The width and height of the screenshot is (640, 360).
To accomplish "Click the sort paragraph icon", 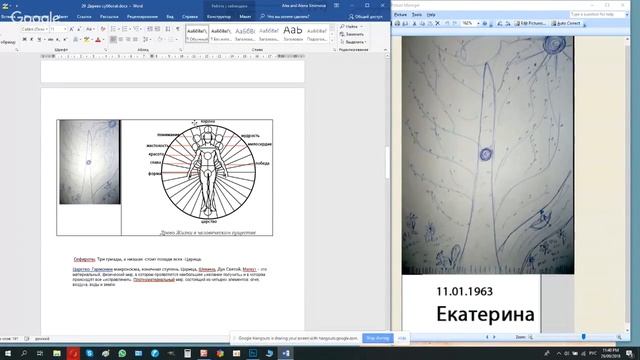I will pos(168,29).
